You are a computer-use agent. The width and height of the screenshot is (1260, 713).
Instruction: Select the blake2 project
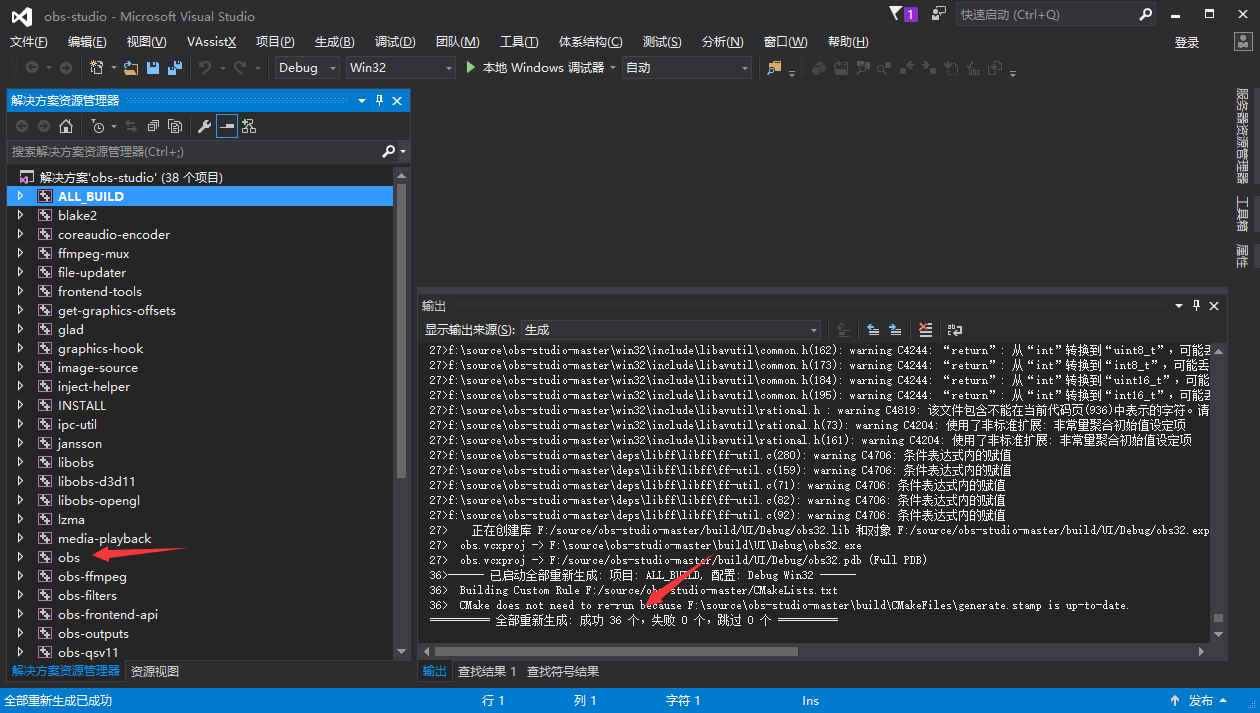(77, 216)
